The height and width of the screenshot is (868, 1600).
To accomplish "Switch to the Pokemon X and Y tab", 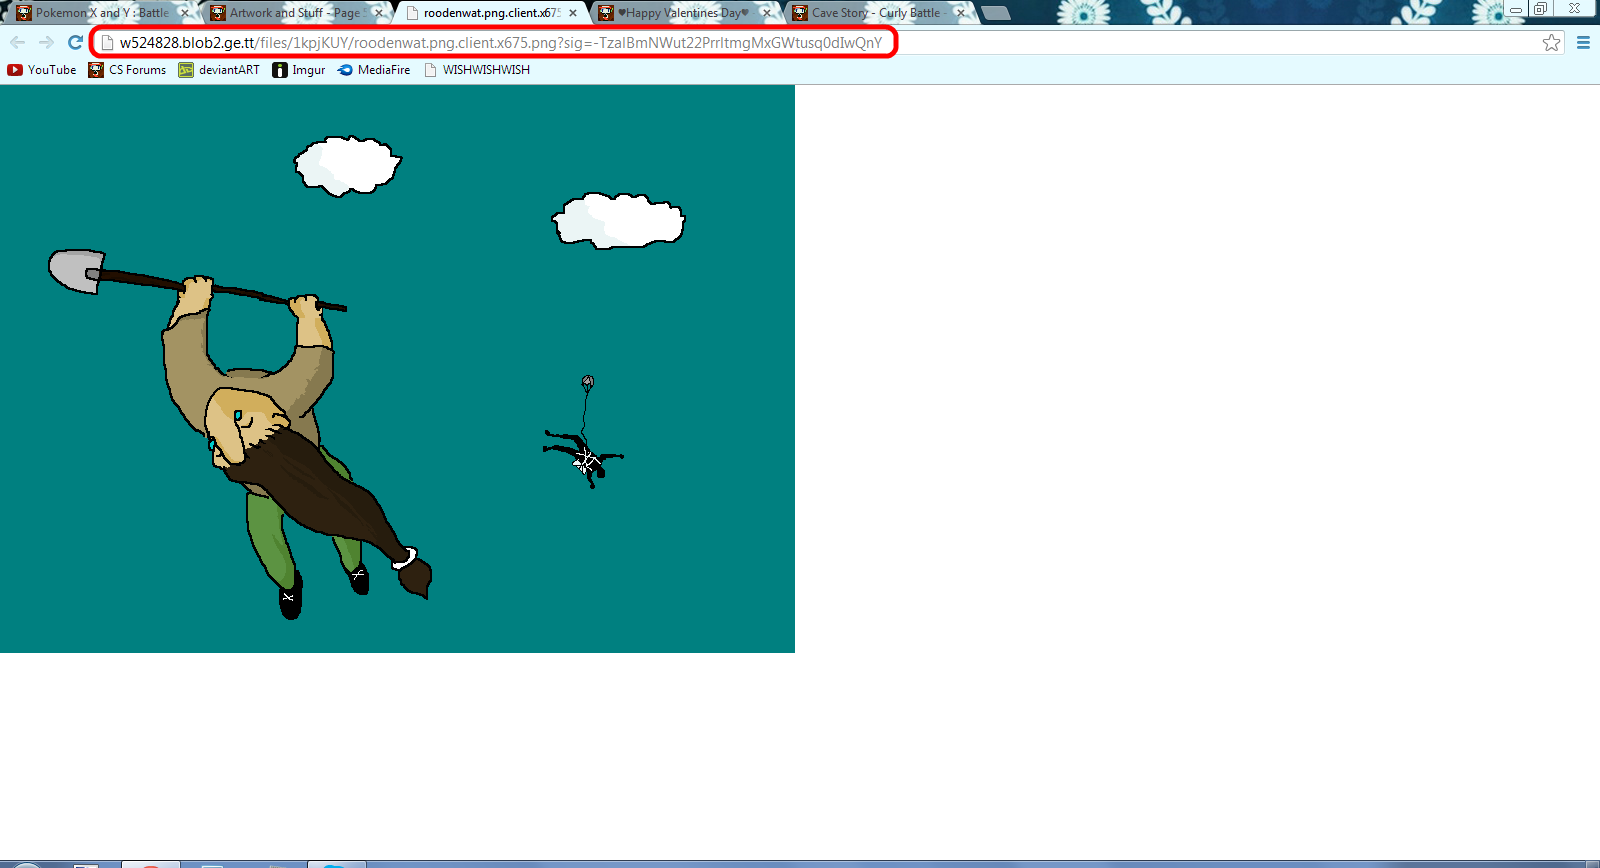I will click(x=100, y=13).
